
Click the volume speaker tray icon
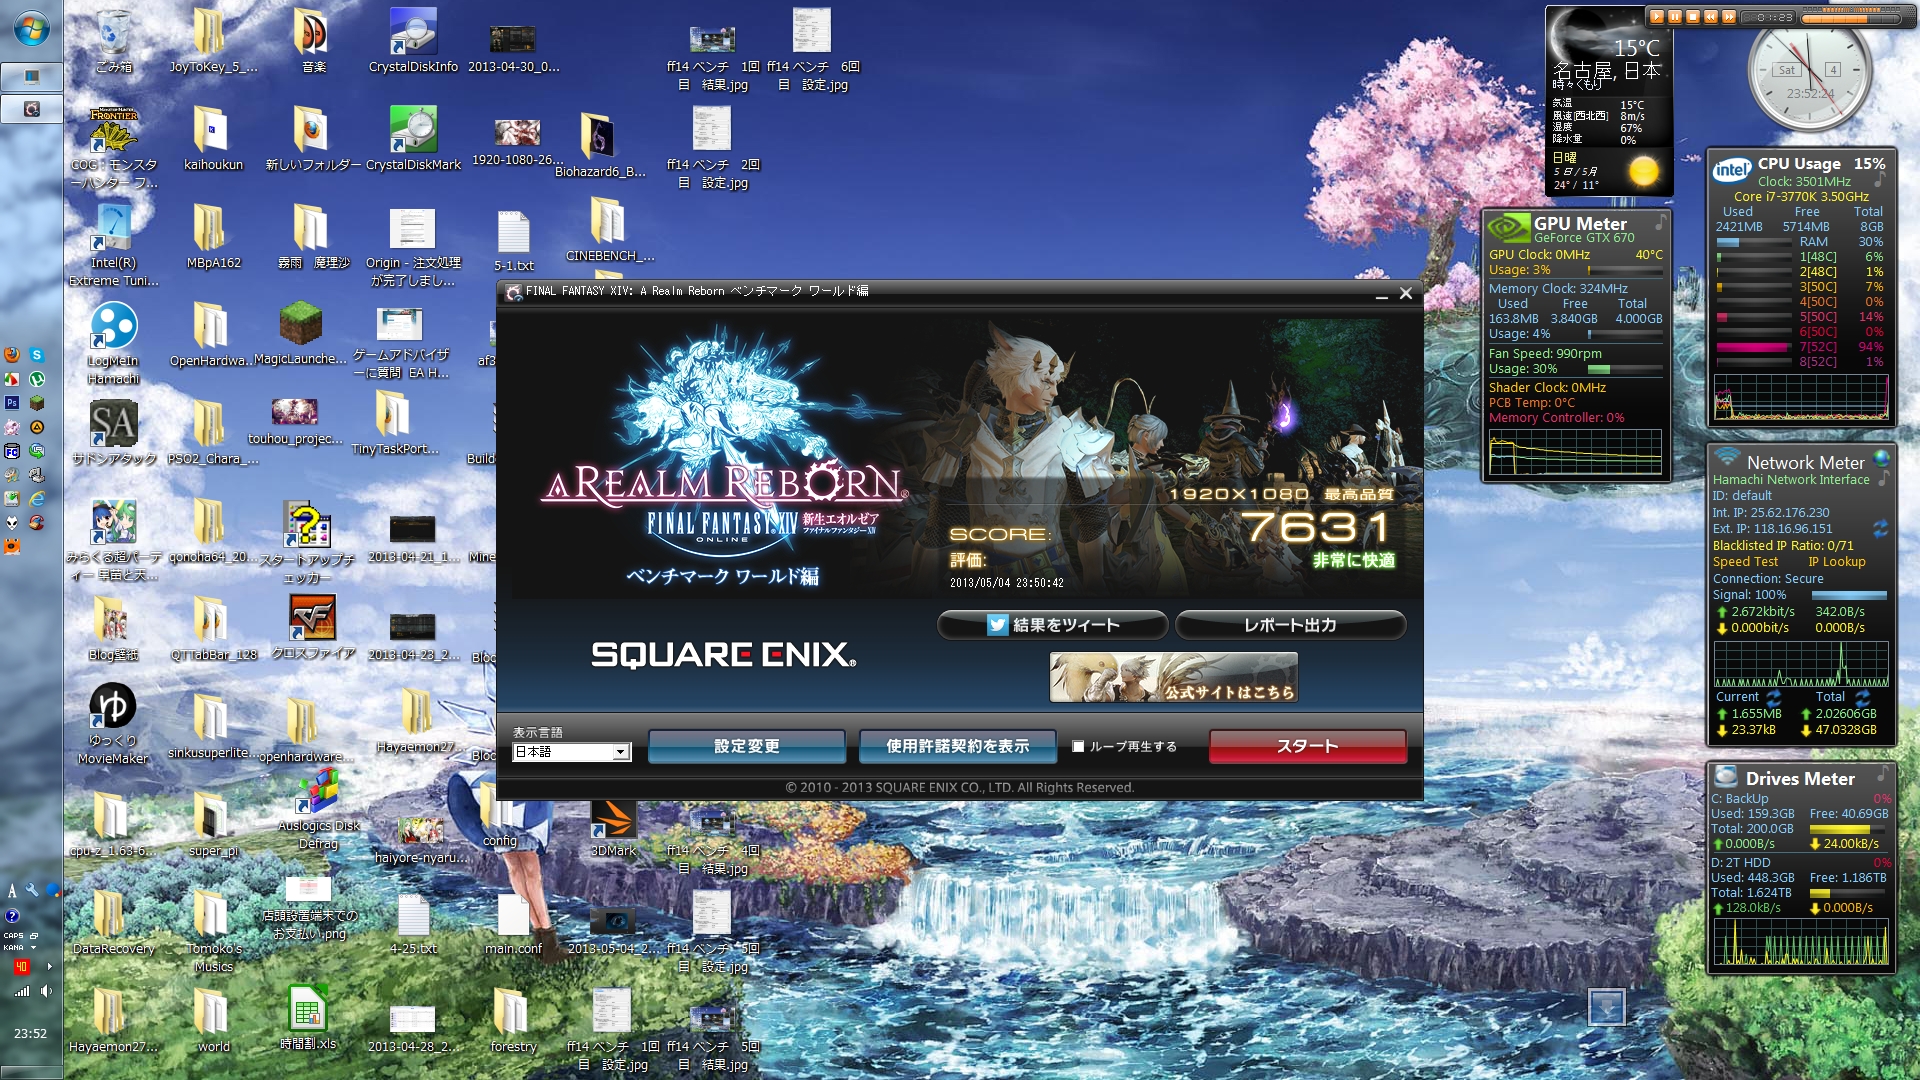click(46, 991)
